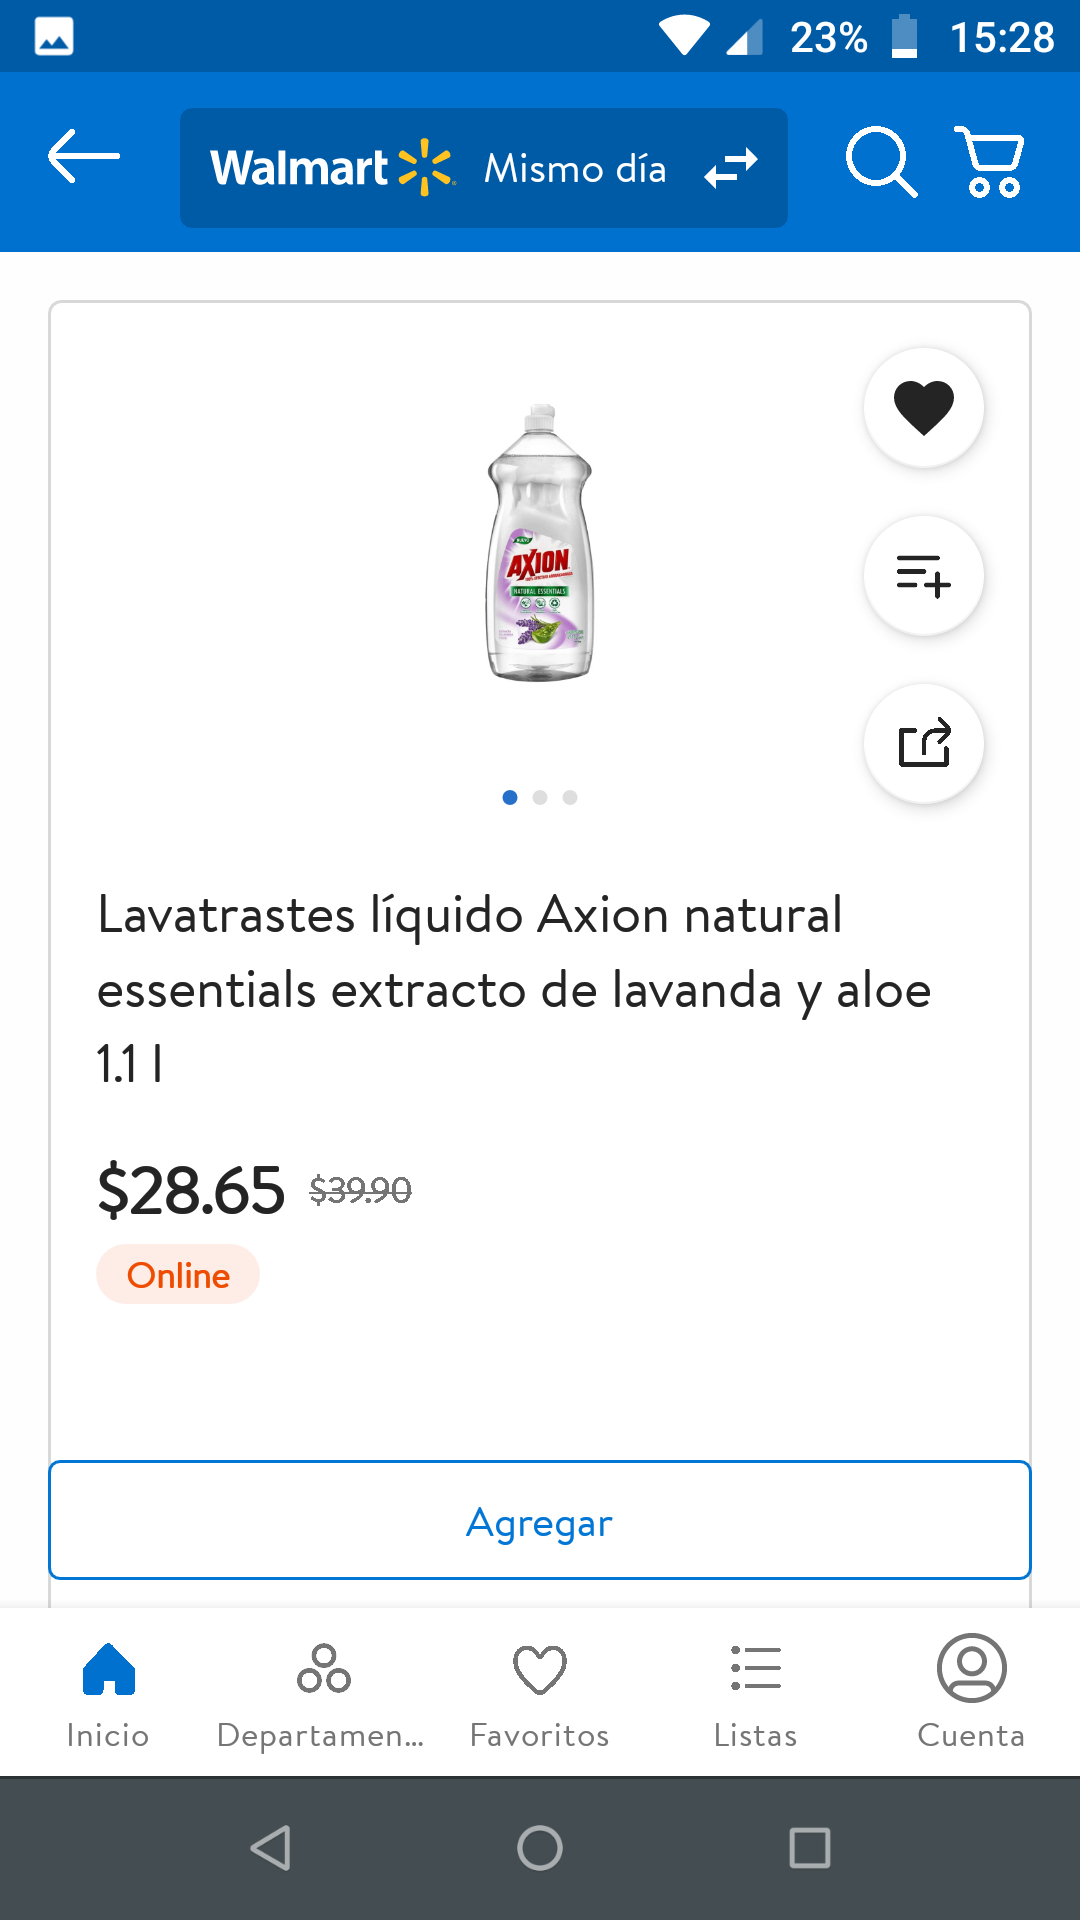Screen dimensions: 1080x1920
Task: Toggle the heart favorite on product
Action: pos(923,408)
